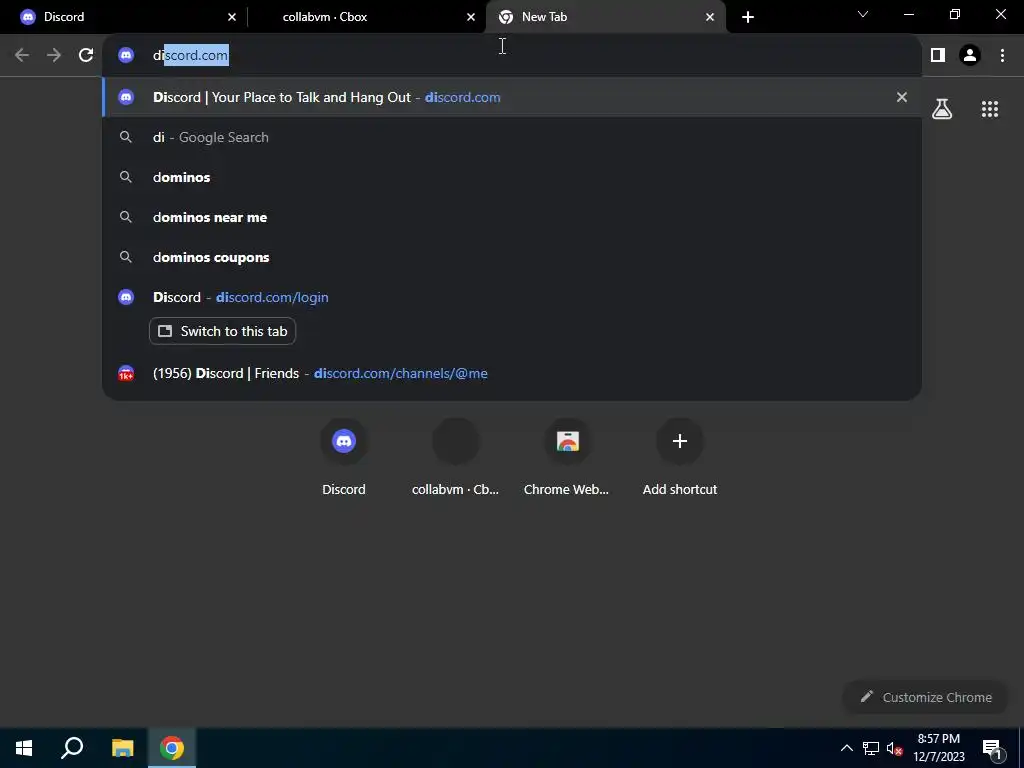Open the network tray icon
Screen dimensions: 1024x768
871,748
